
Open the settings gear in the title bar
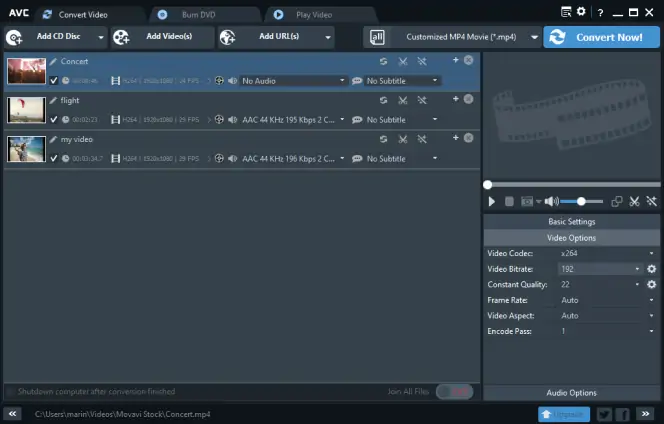click(x=581, y=11)
